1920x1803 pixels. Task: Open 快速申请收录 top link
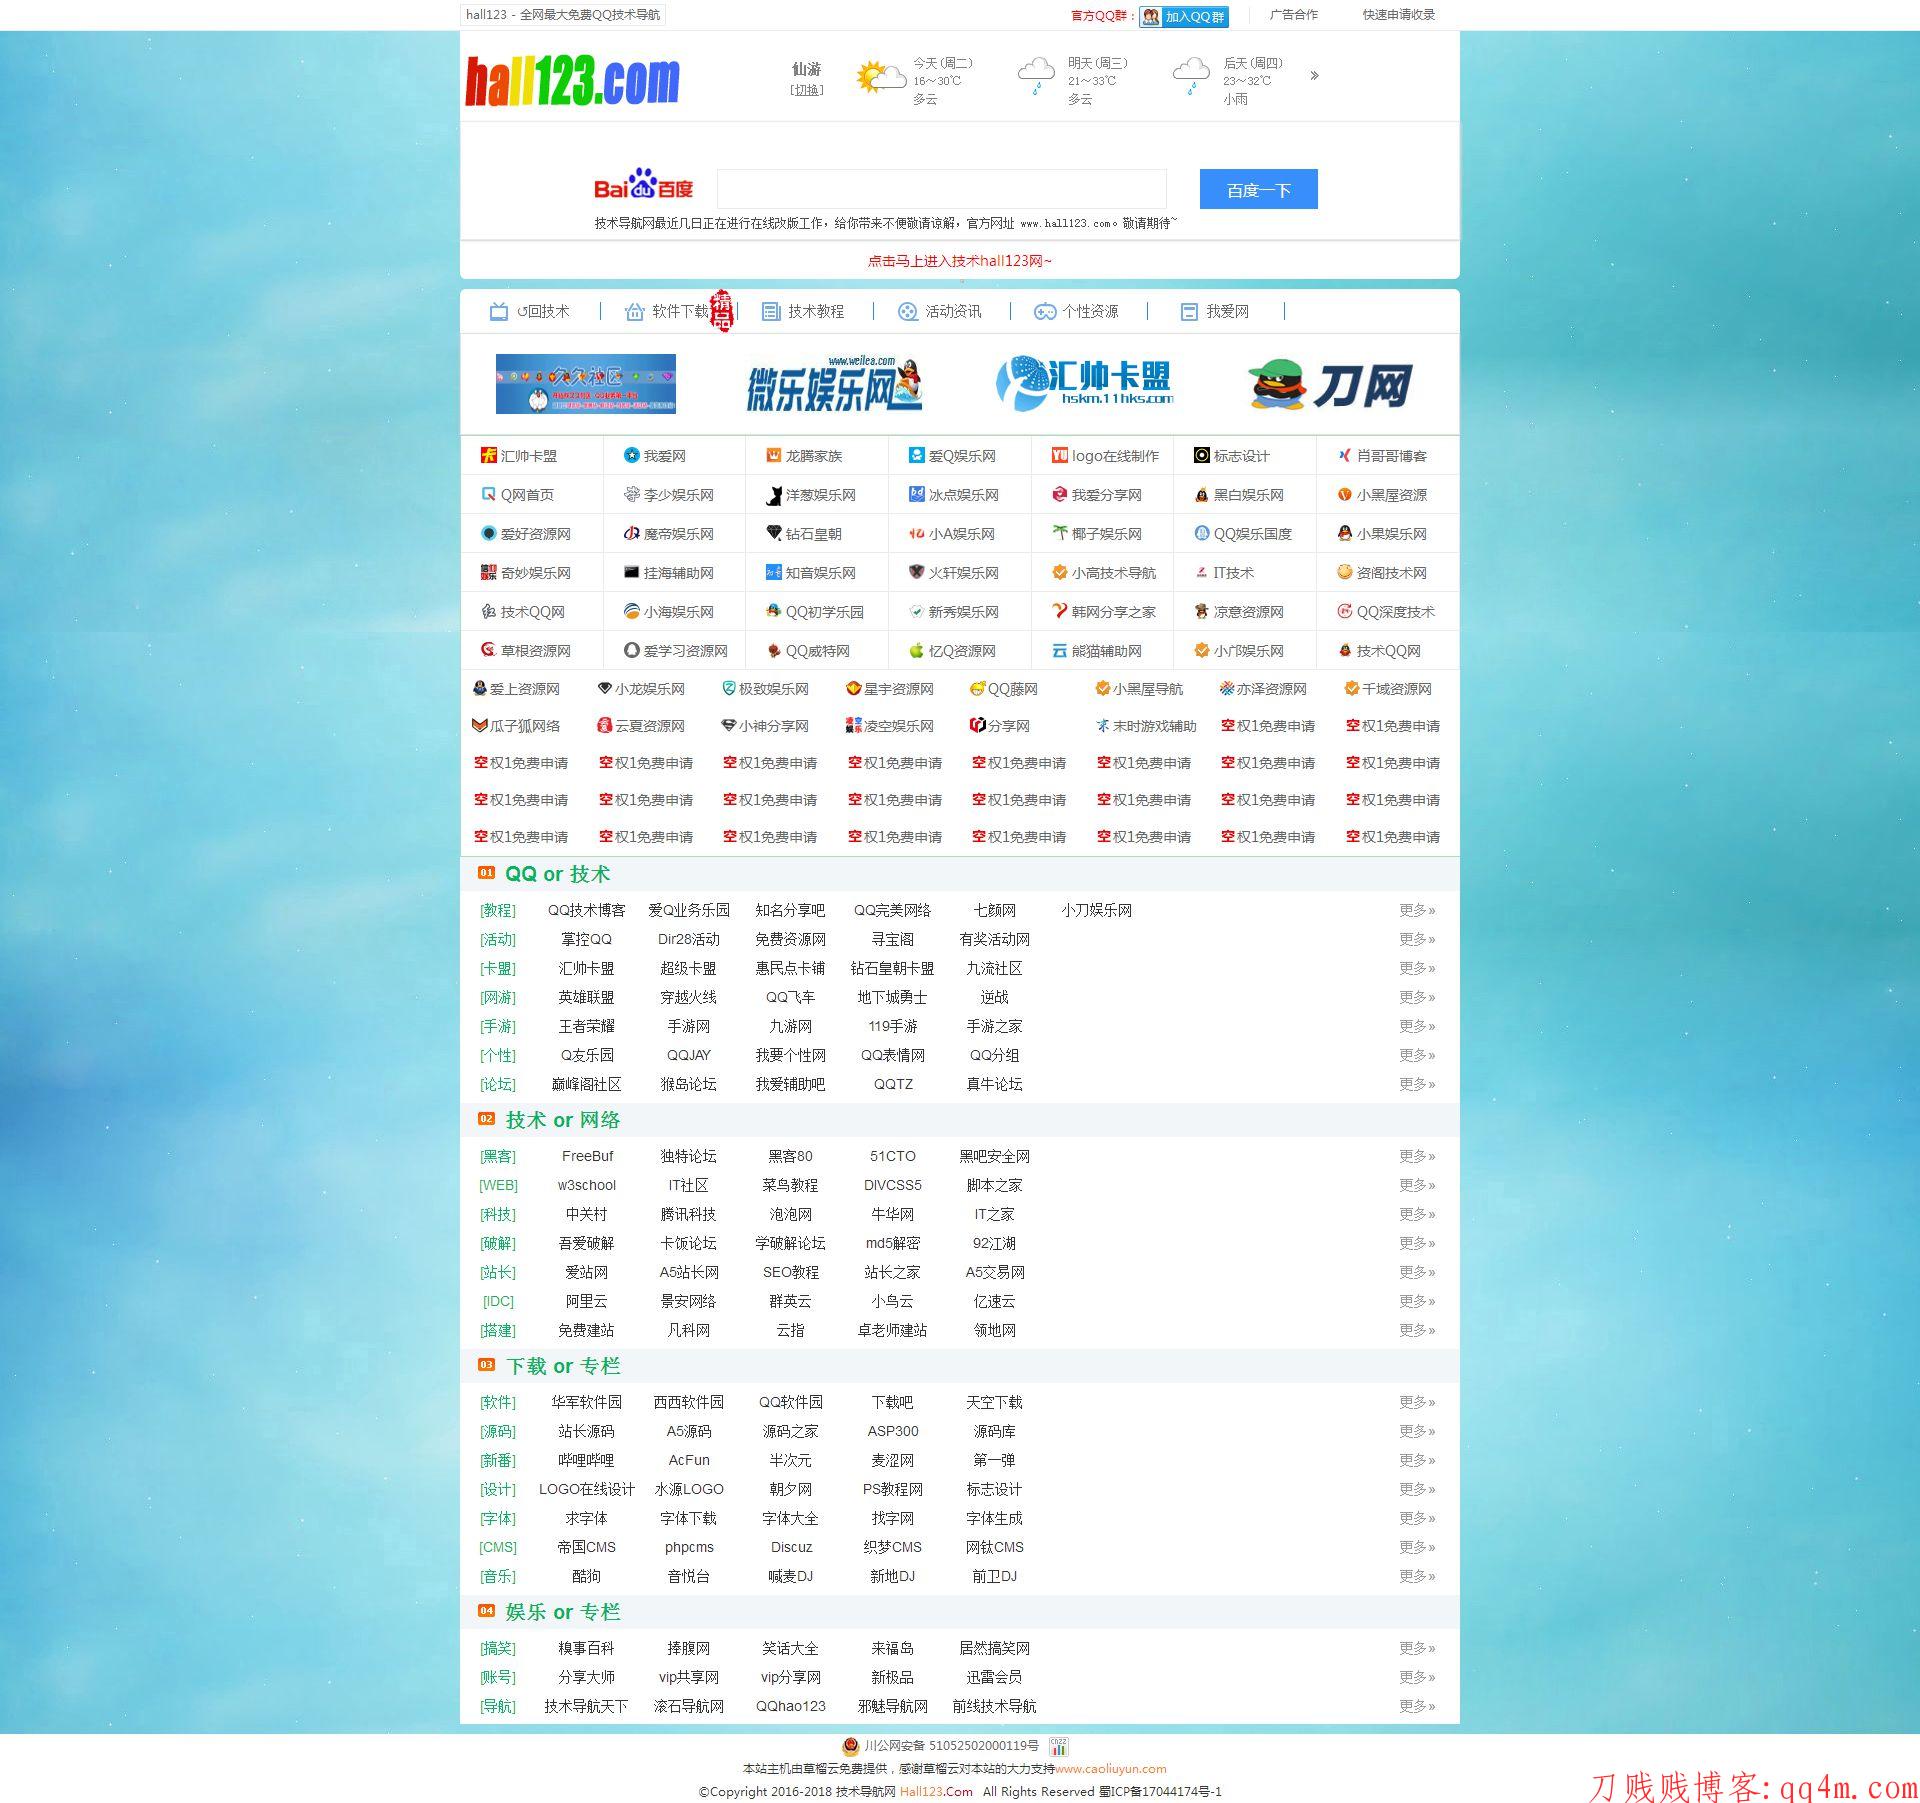click(x=1399, y=15)
